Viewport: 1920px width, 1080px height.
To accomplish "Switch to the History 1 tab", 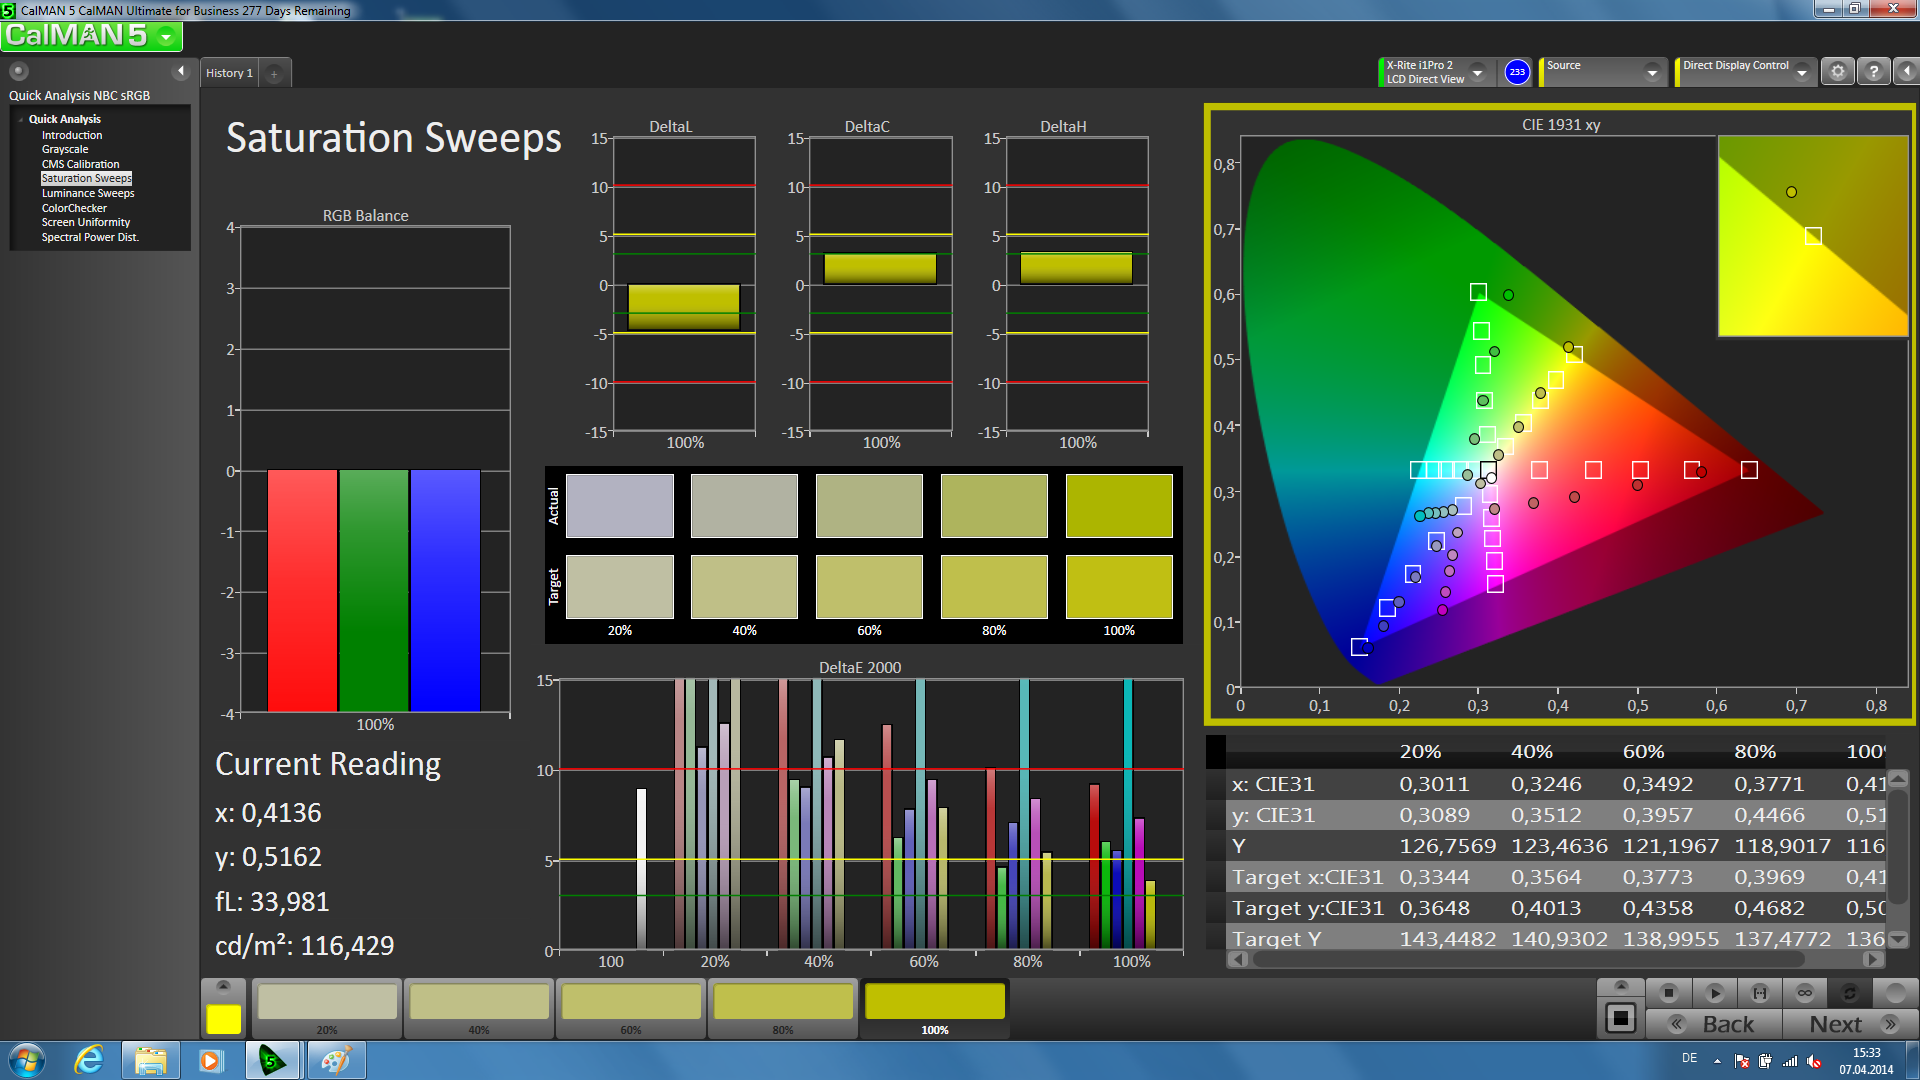I will (230, 73).
